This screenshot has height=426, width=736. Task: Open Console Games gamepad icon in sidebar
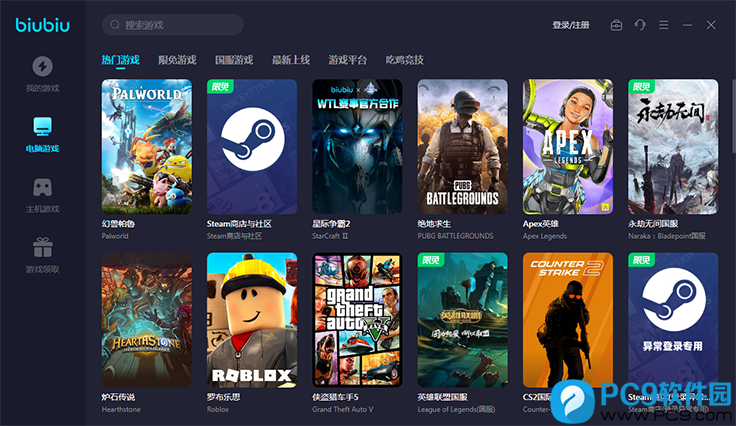pos(42,187)
